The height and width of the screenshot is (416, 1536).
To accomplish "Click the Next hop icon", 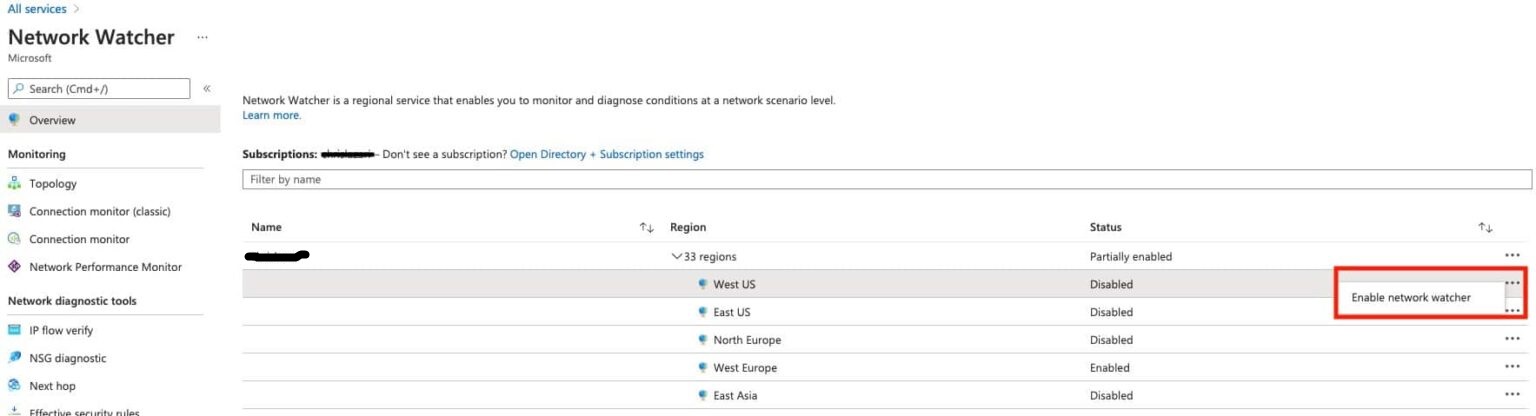I will click(14, 386).
